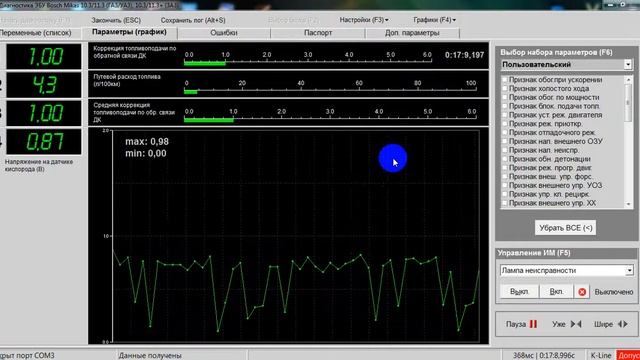This screenshot has width=640, height=360.
Task: Open the Настройки (F3) menu
Action: [x=364, y=20]
